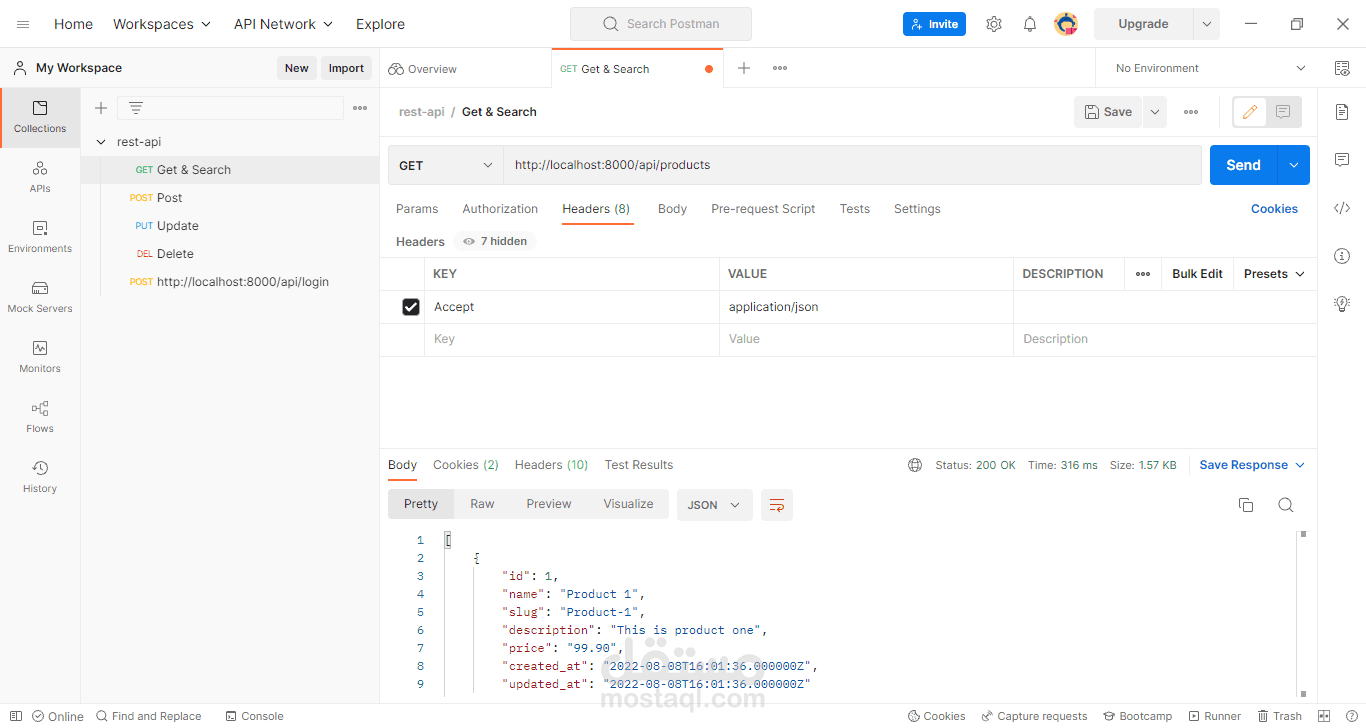Switch to the Pre-request Script tab
Screen dimensions: 1366x728
[763, 209]
